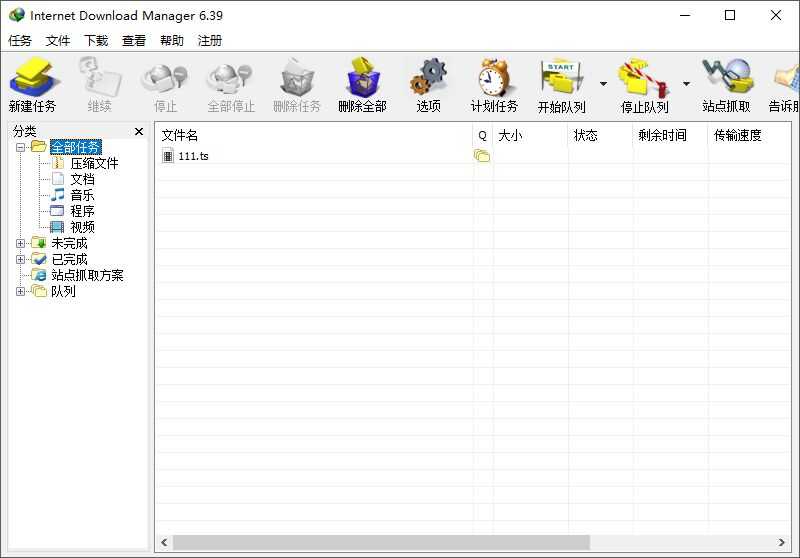Select the 文档 category
800x558 pixels.
82,179
